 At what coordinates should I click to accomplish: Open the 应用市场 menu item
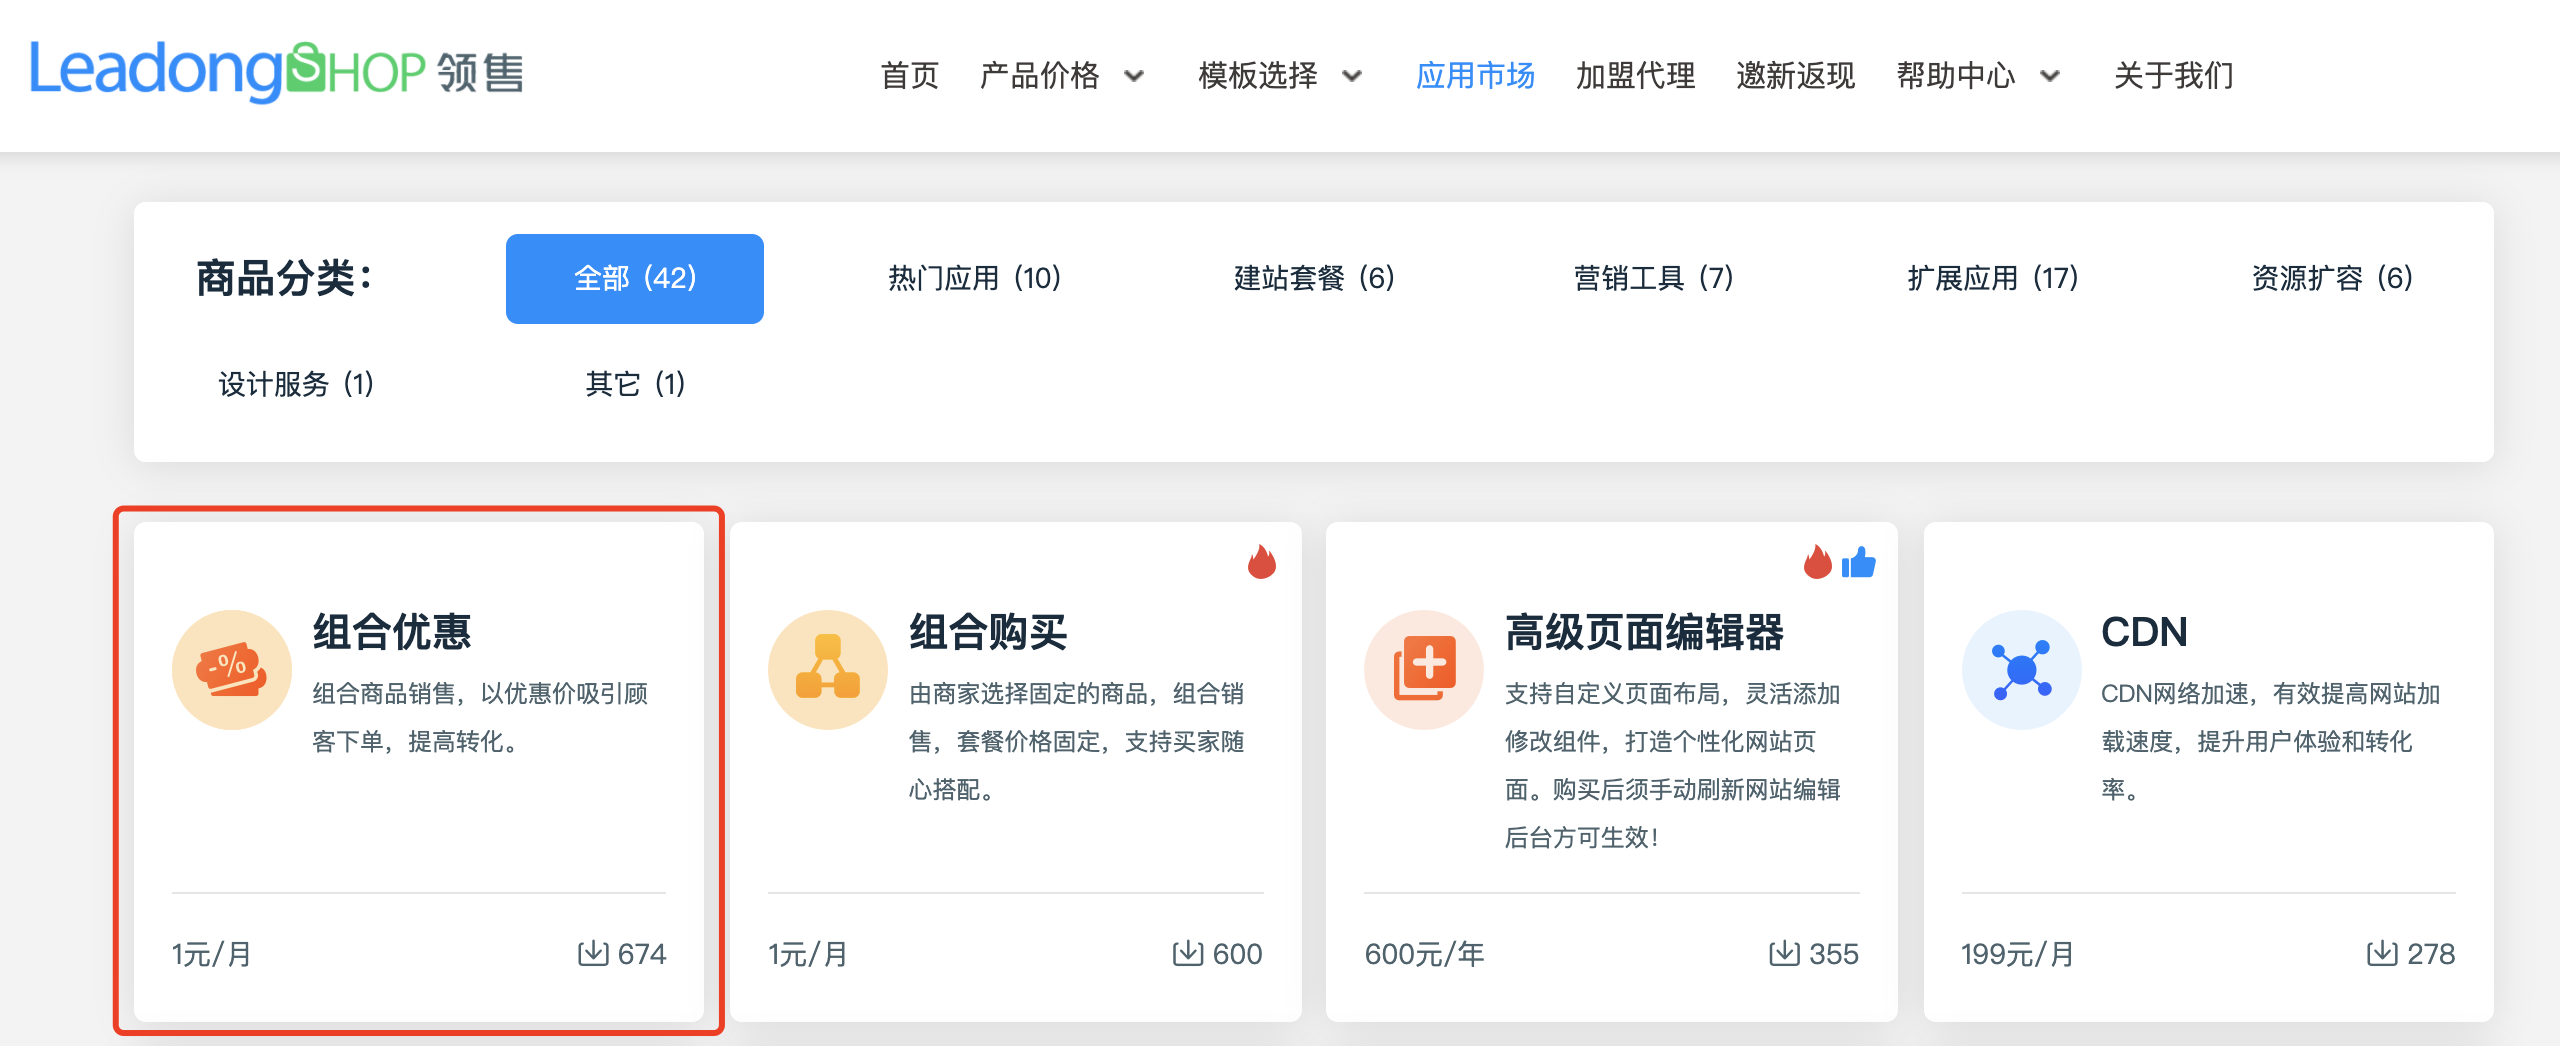(x=1475, y=76)
